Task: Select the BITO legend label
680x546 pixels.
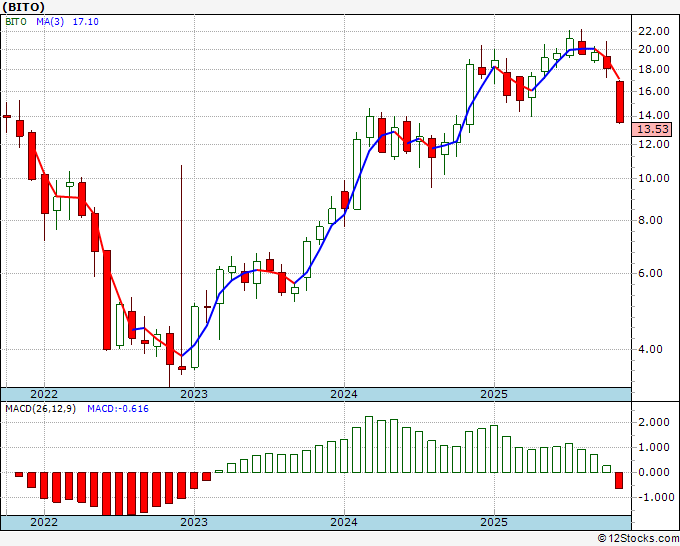Action: 16,22
